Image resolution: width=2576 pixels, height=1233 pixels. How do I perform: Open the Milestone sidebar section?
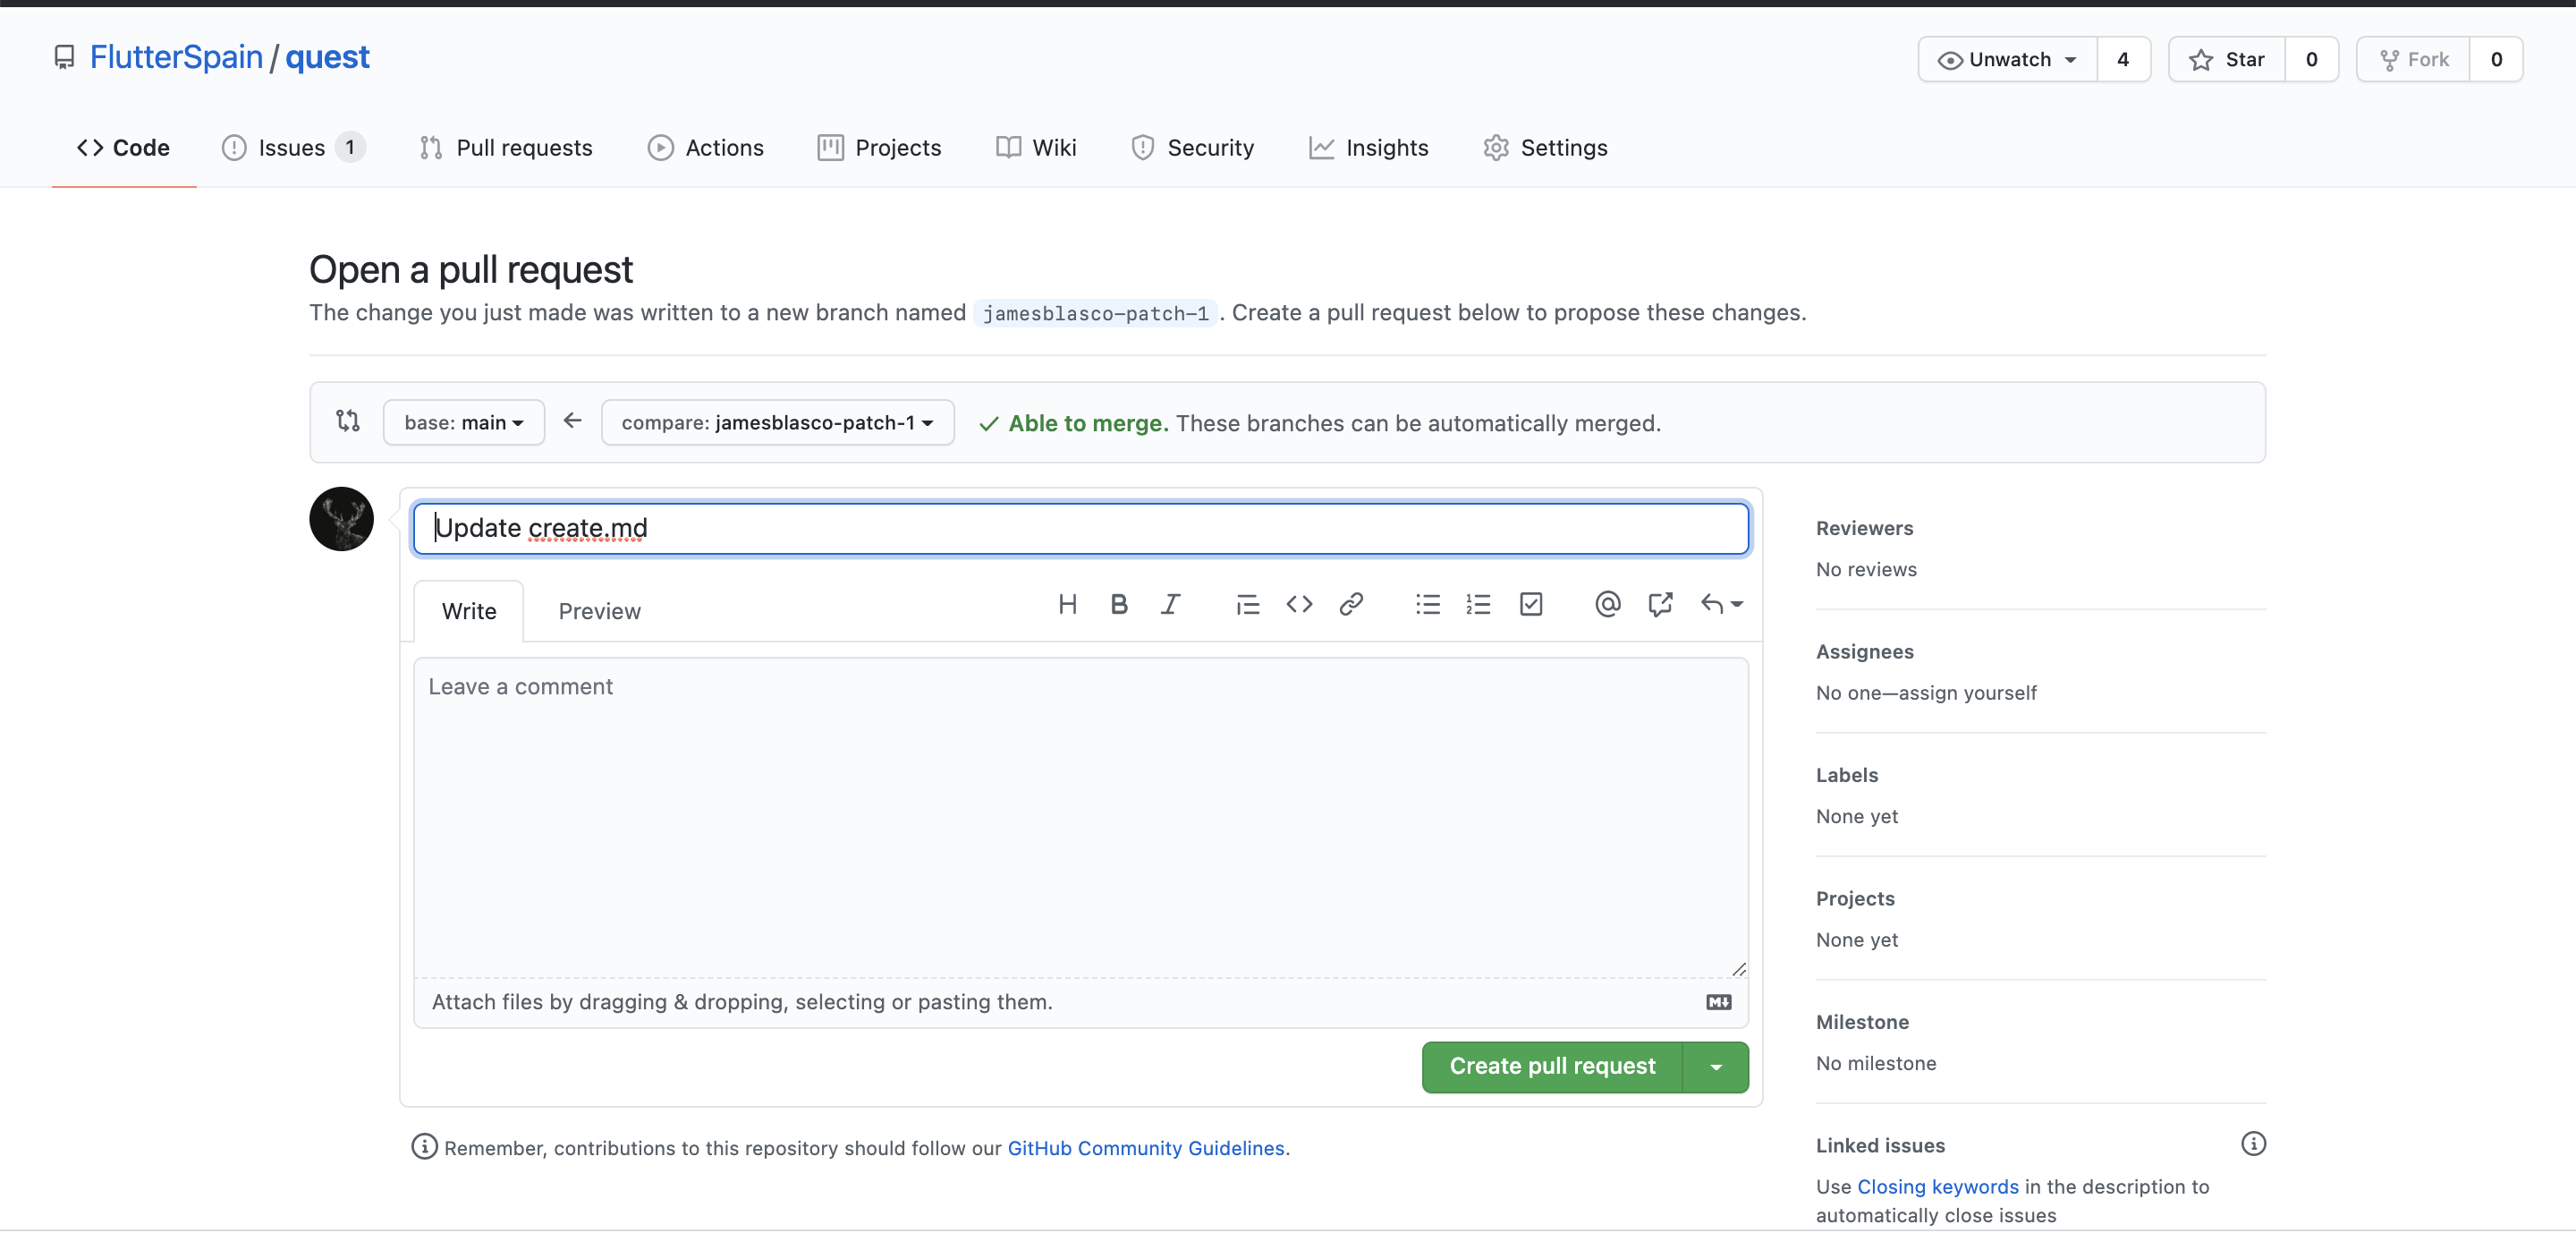[1862, 1022]
